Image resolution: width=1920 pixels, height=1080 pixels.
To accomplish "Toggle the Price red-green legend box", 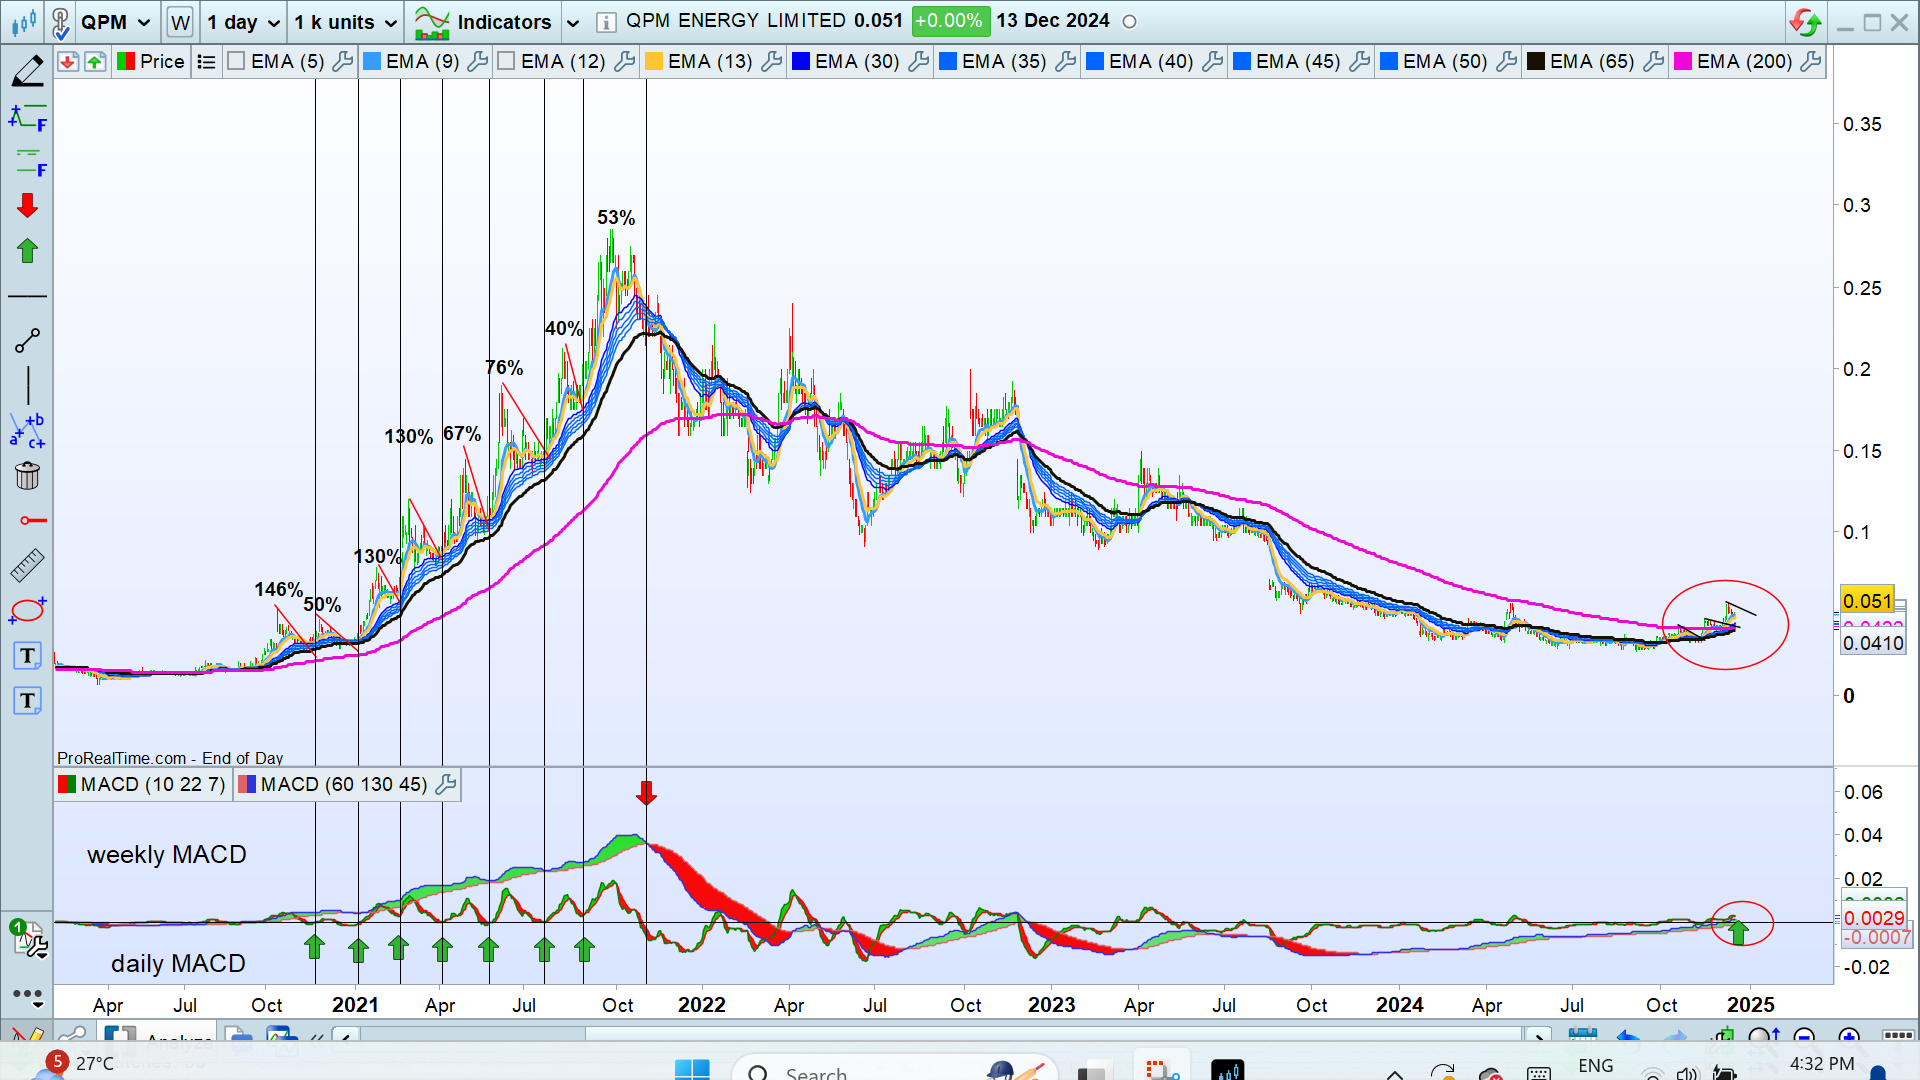I will pyautogui.click(x=126, y=62).
